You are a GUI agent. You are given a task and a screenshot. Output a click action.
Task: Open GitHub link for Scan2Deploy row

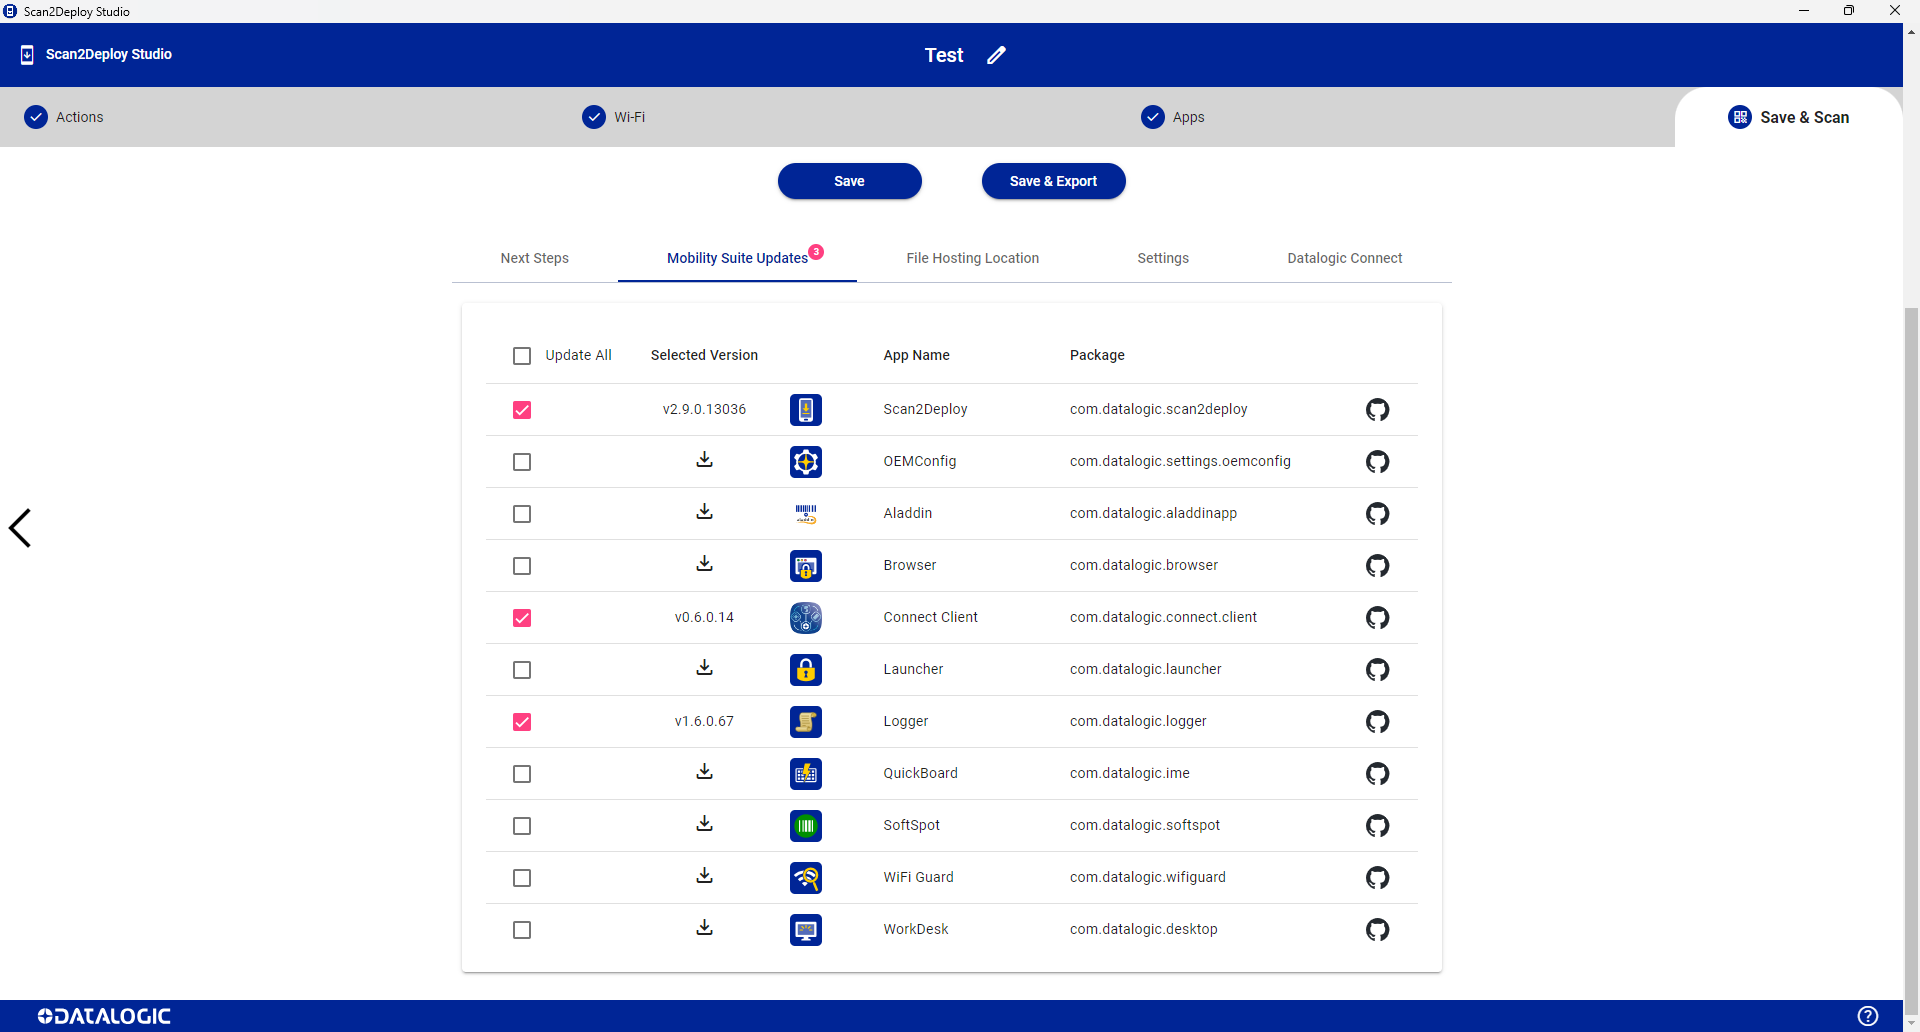pyautogui.click(x=1377, y=409)
